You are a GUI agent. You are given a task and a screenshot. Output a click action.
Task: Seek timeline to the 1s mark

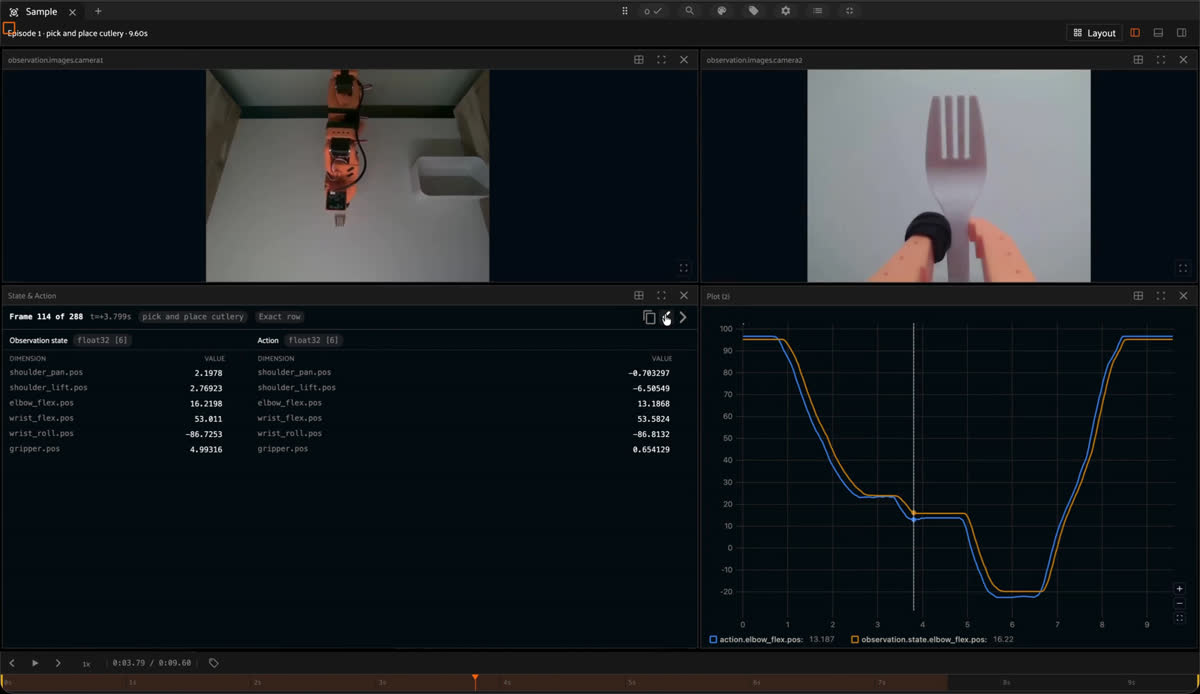click(x=132, y=683)
